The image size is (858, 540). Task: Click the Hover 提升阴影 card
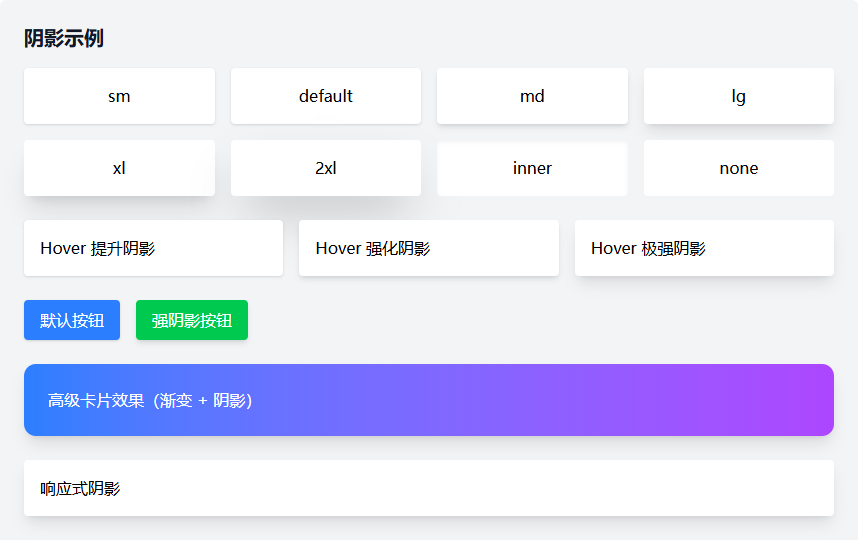click(153, 248)
